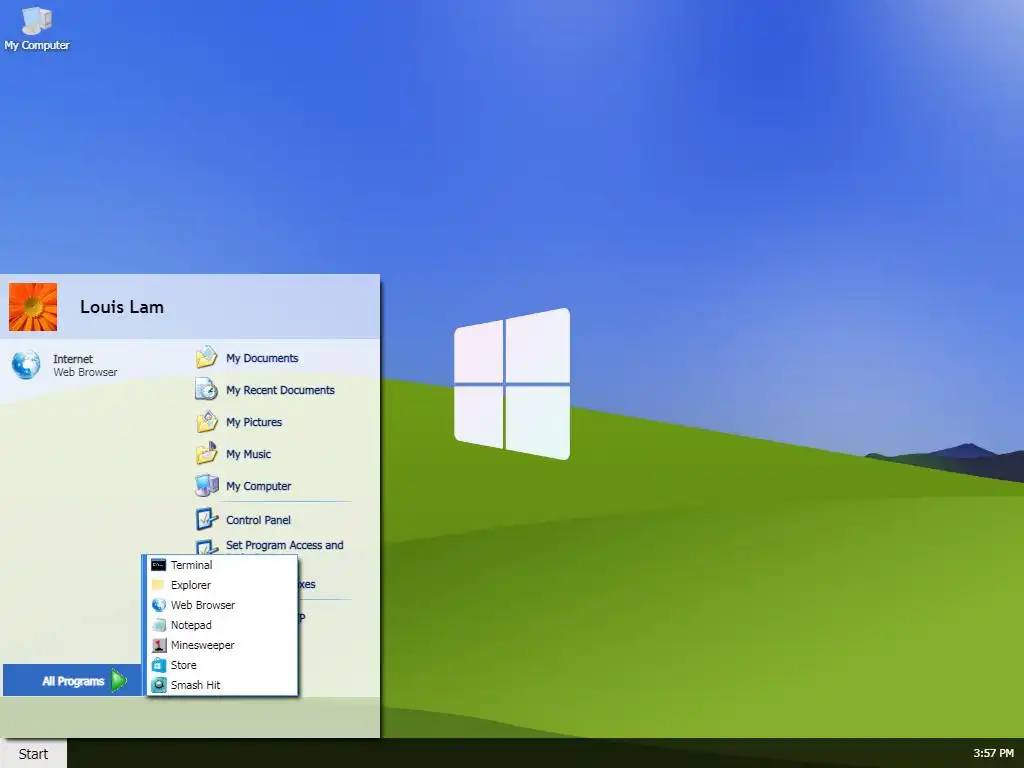
Task: Open My Pictures entry
Action: pyautogui.click(x=254, y=422)
